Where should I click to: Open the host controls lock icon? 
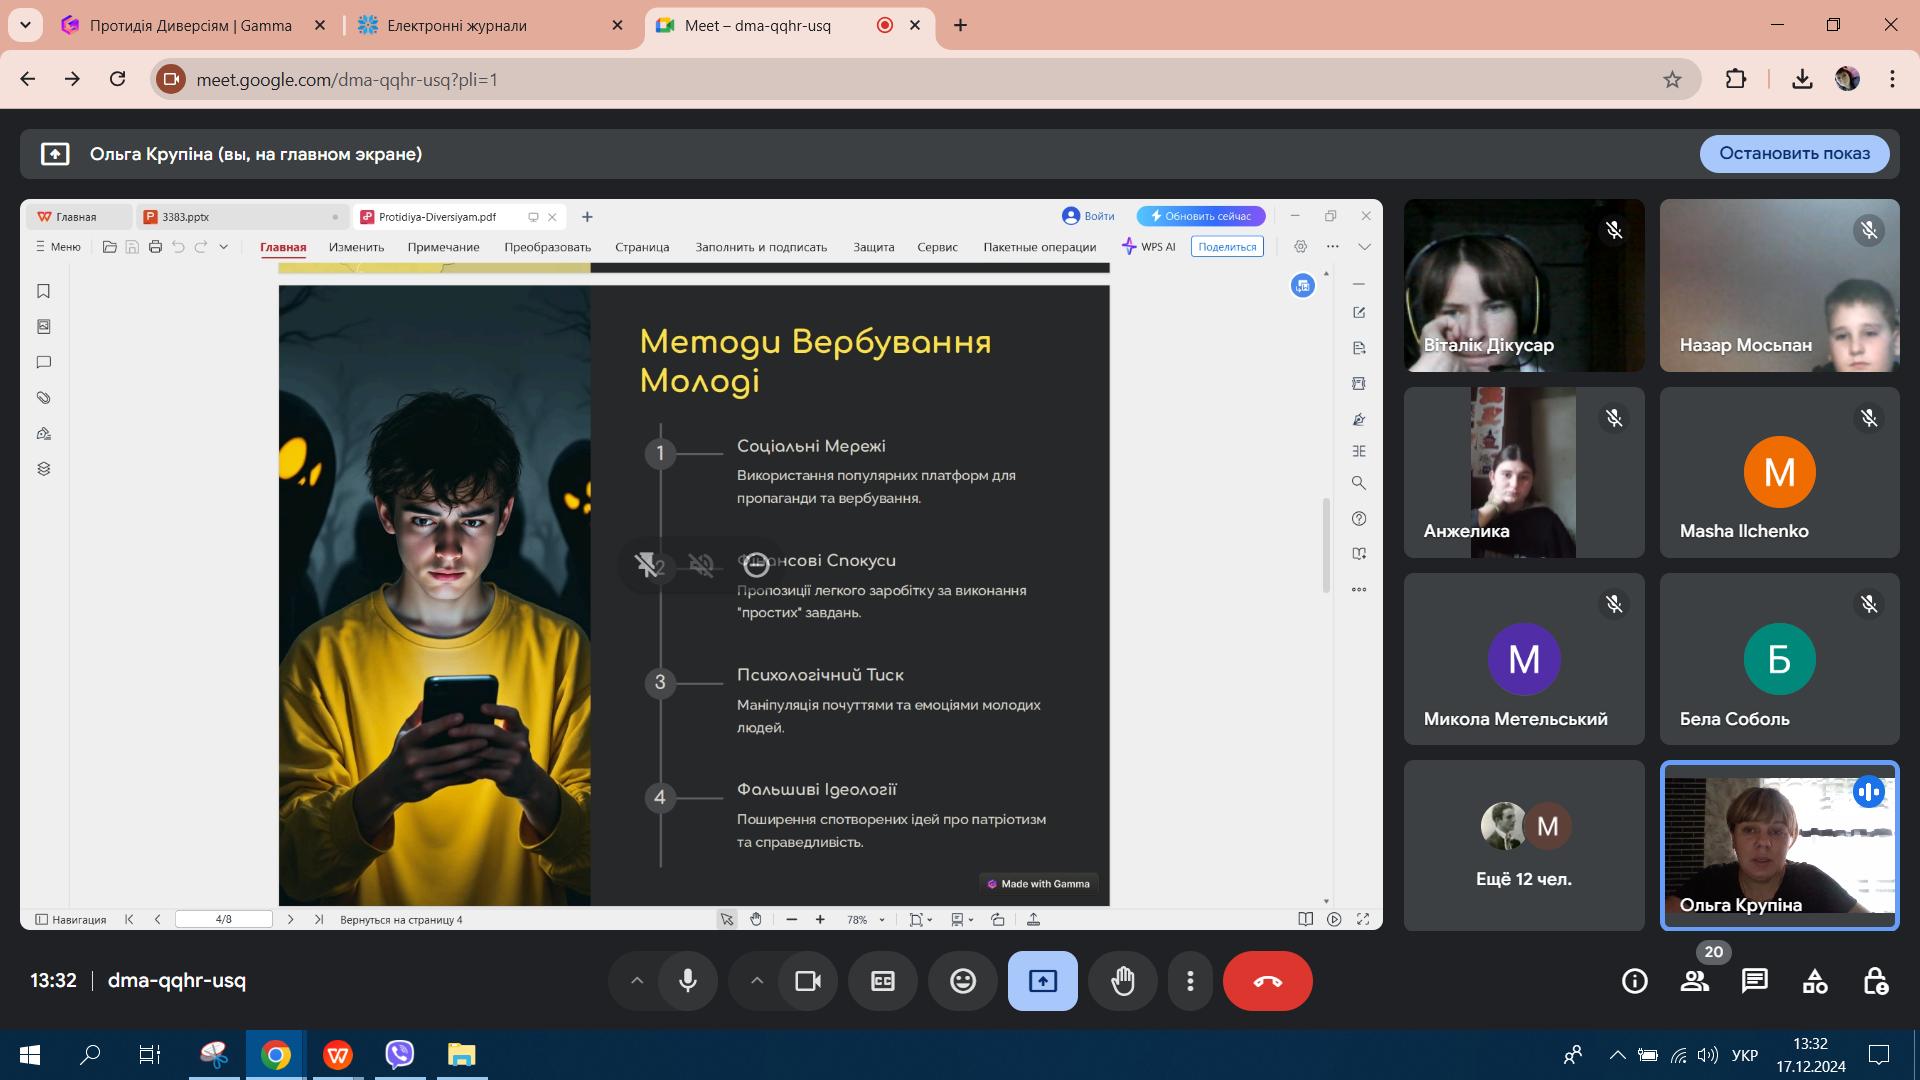click(1875, 981)
